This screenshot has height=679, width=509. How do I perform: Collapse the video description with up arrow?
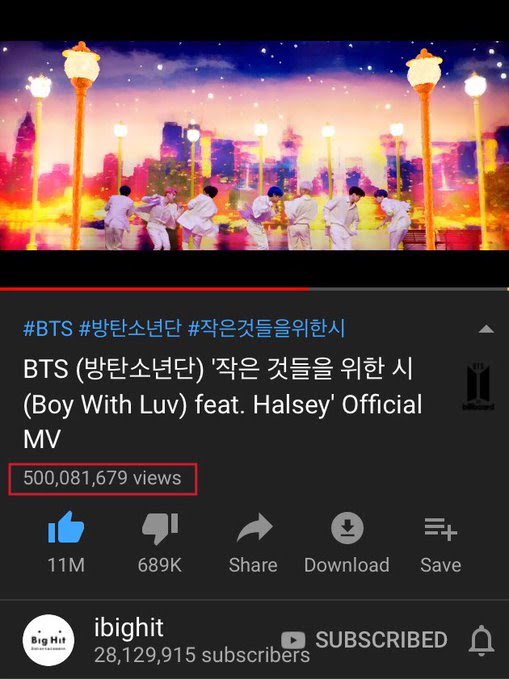(x=486, y=329)
